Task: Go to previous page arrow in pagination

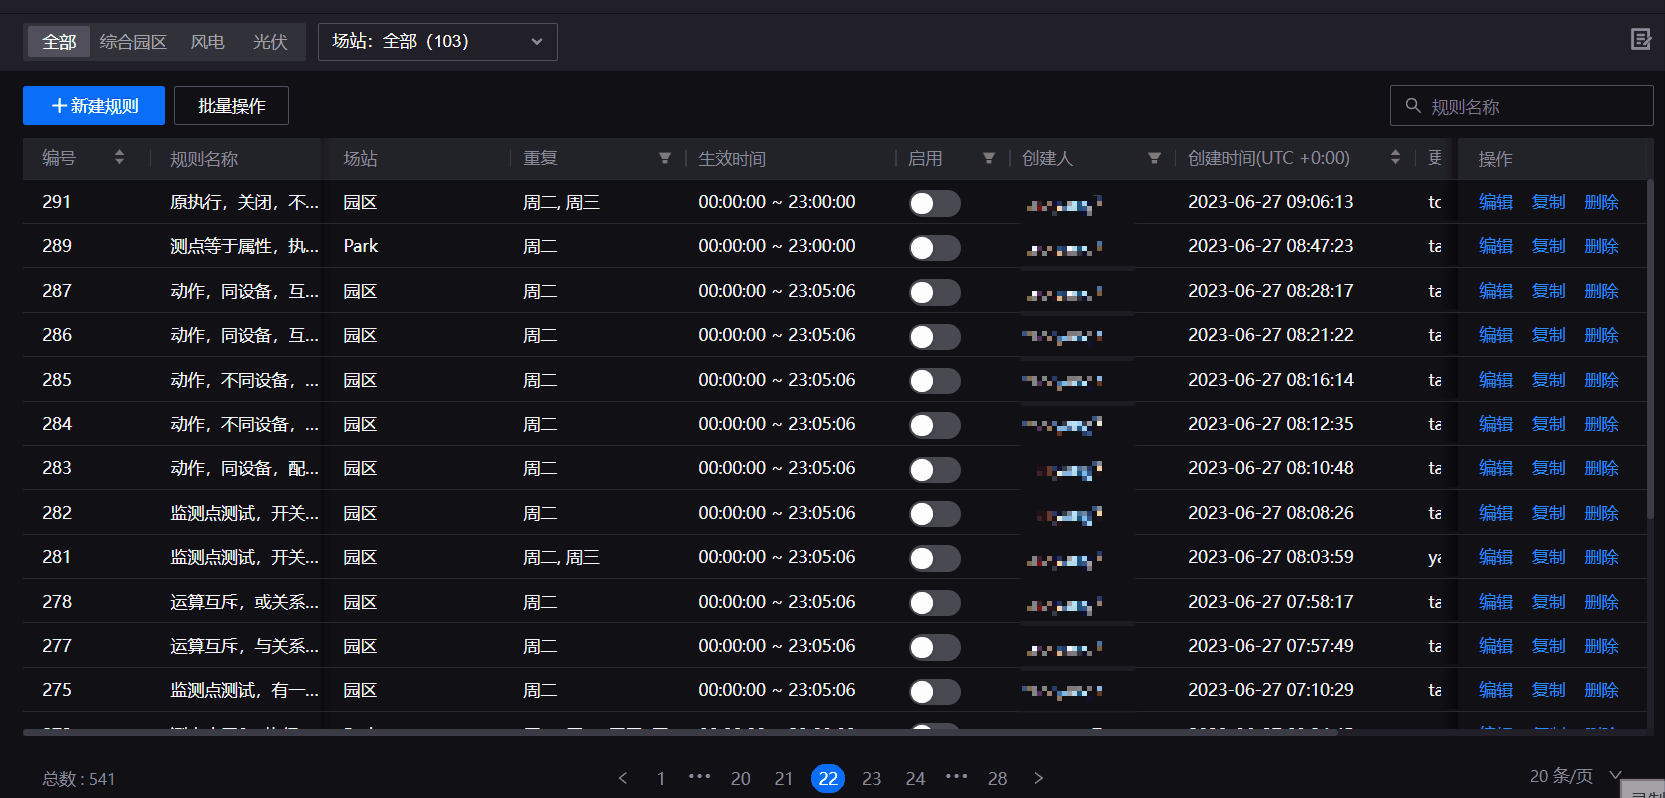Action: 623,778
